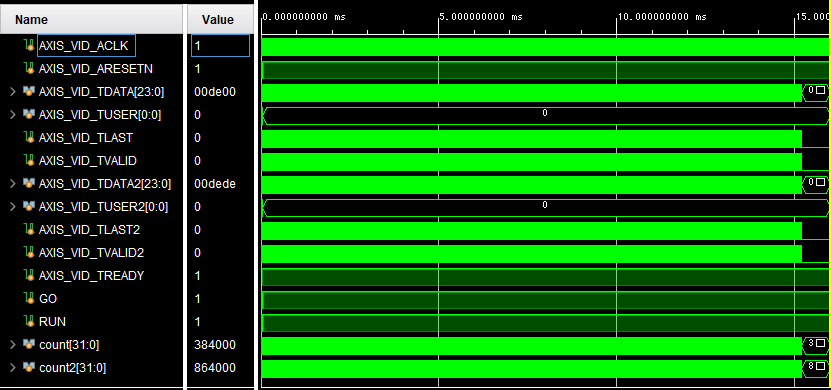
Task: Select the AXIS_VID_TLAST signal name
Action: [85, 138]
